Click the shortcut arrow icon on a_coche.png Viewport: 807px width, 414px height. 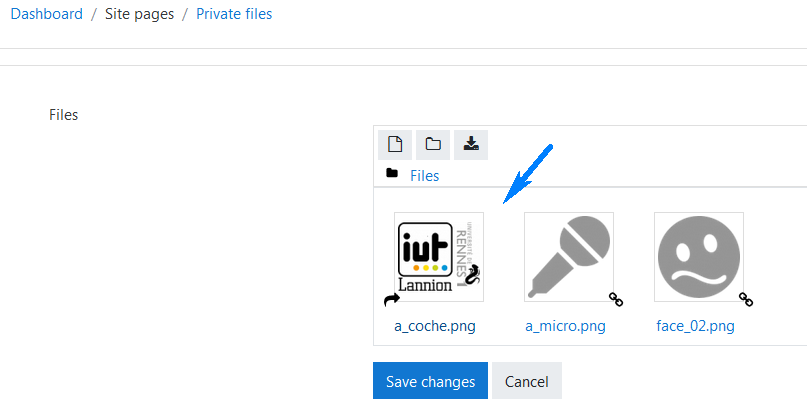392,299
